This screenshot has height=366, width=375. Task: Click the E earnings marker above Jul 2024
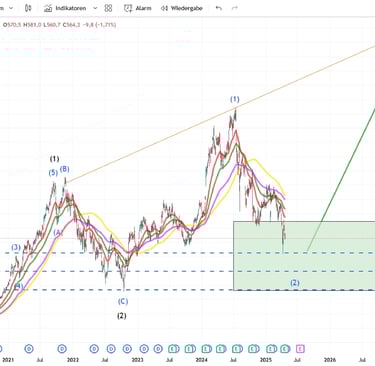coord(237,349)
